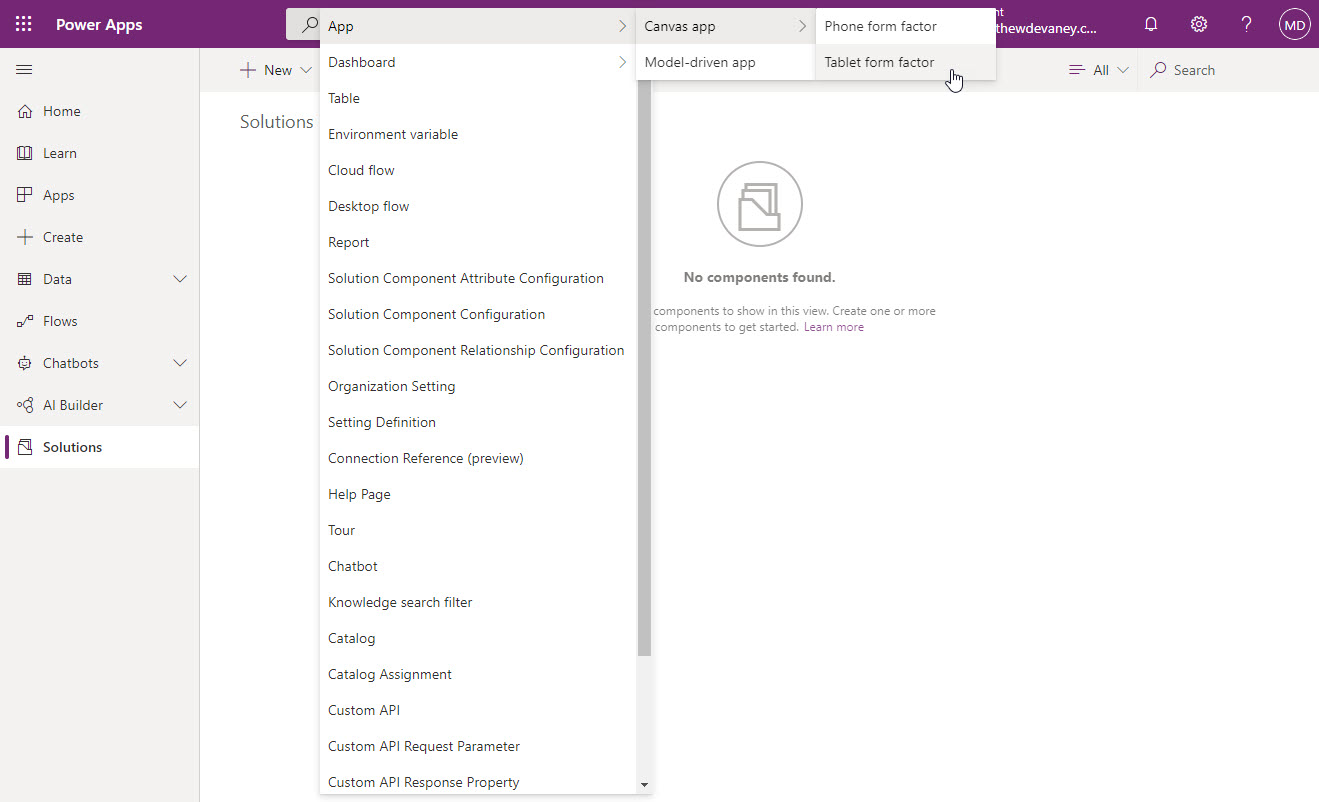Expand the Data section chevron
The width and height of the screenshot is (1319, 802).
[180, 278]
